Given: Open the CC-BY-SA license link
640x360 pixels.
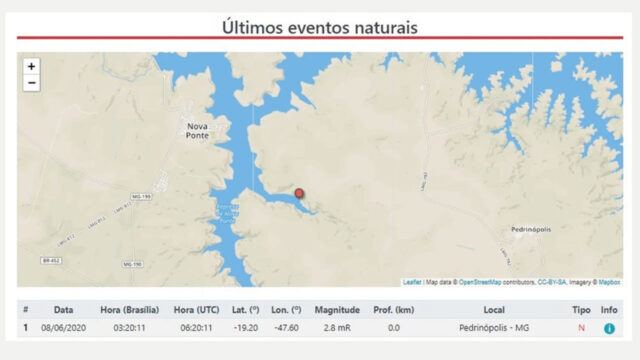Looking at the screenshot, I should click(x=551, y=282).
